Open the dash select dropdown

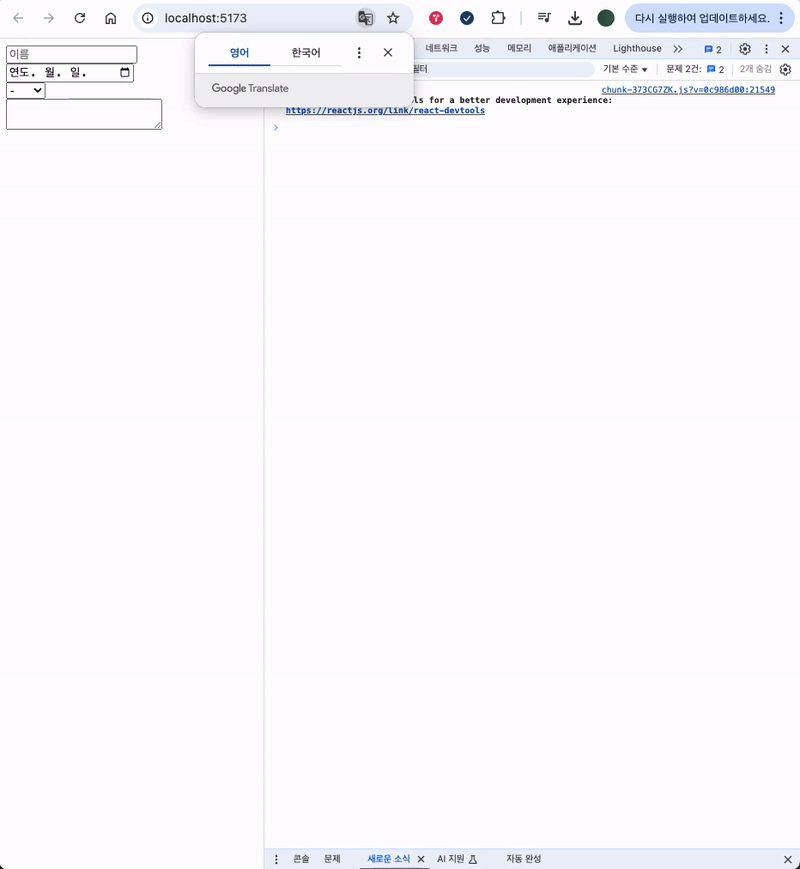coord(26,90)
